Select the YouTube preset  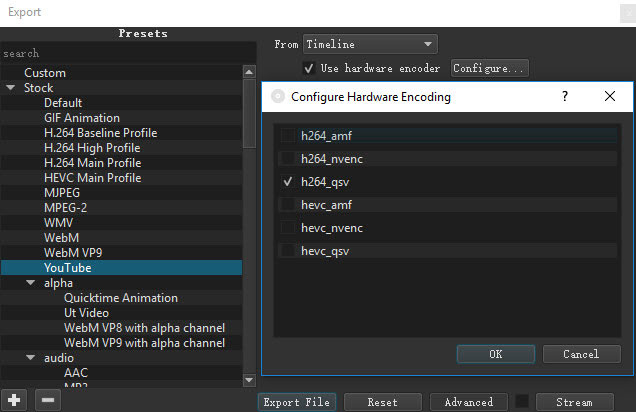(x=68, y=268)
